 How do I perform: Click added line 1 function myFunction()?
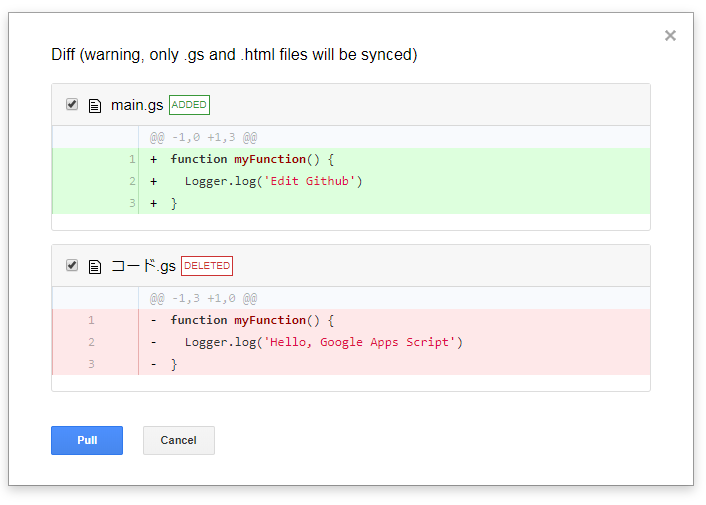[351, 159]
